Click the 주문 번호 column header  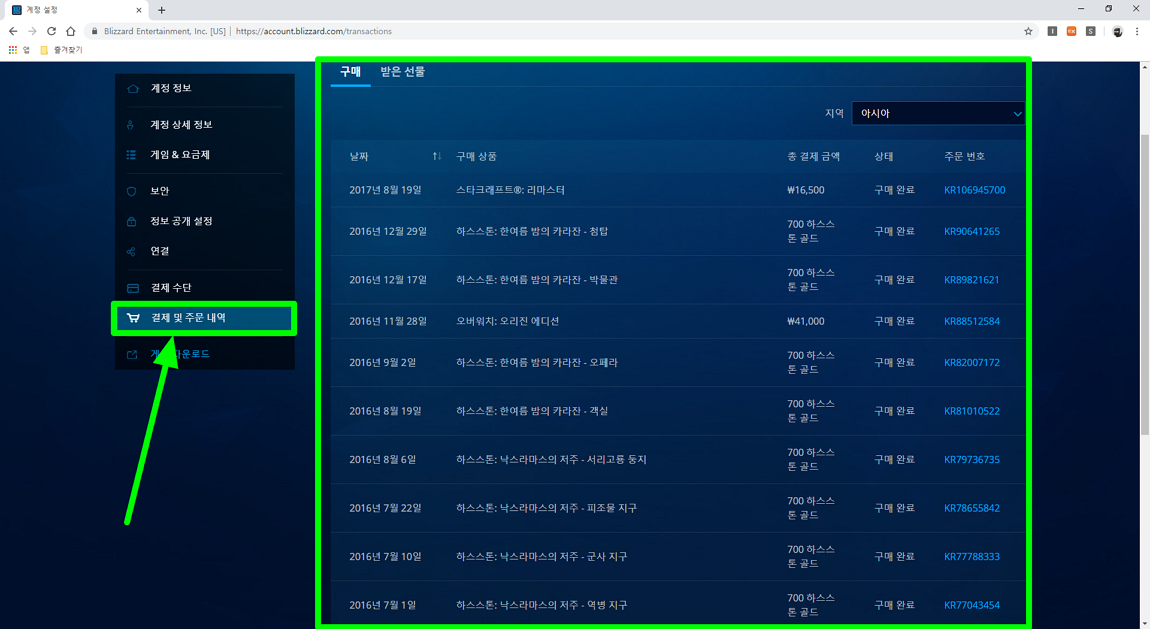(964, 156)
